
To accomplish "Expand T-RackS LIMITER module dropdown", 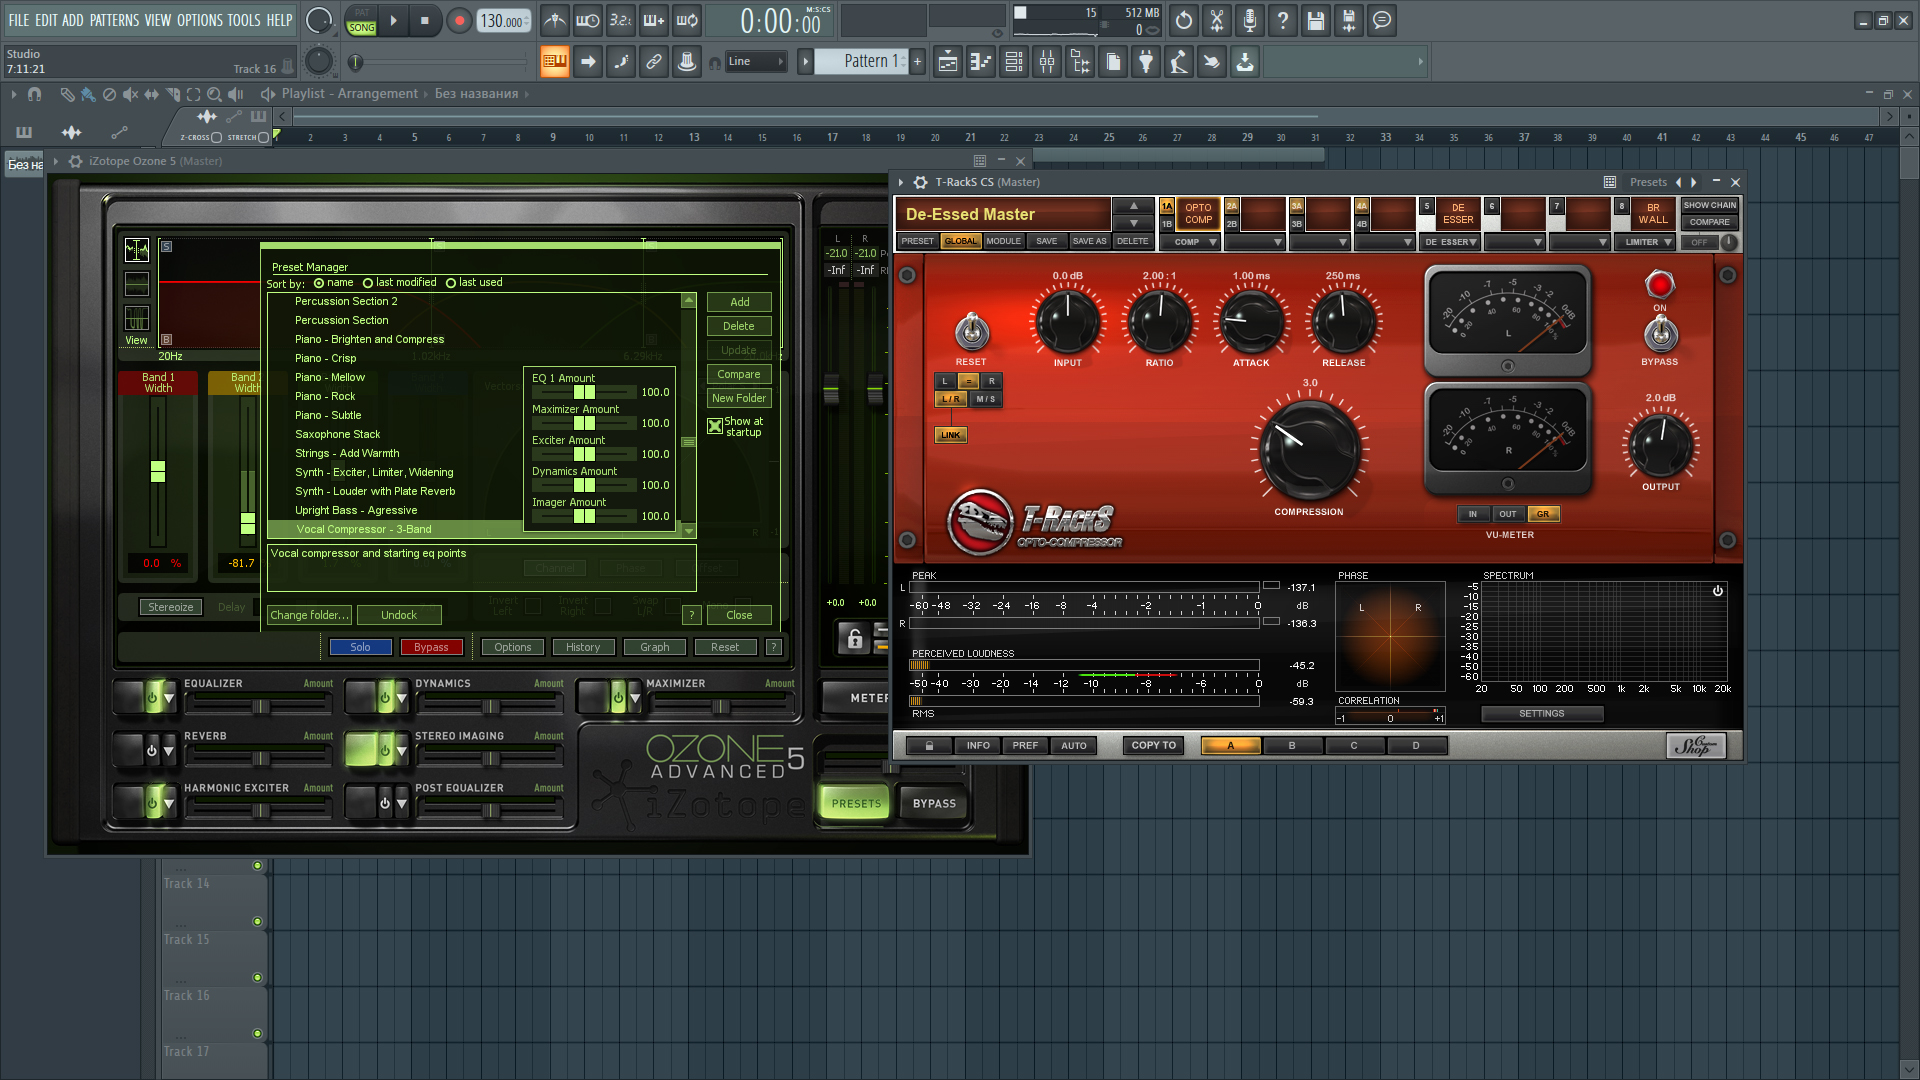I will [1646, 242].
